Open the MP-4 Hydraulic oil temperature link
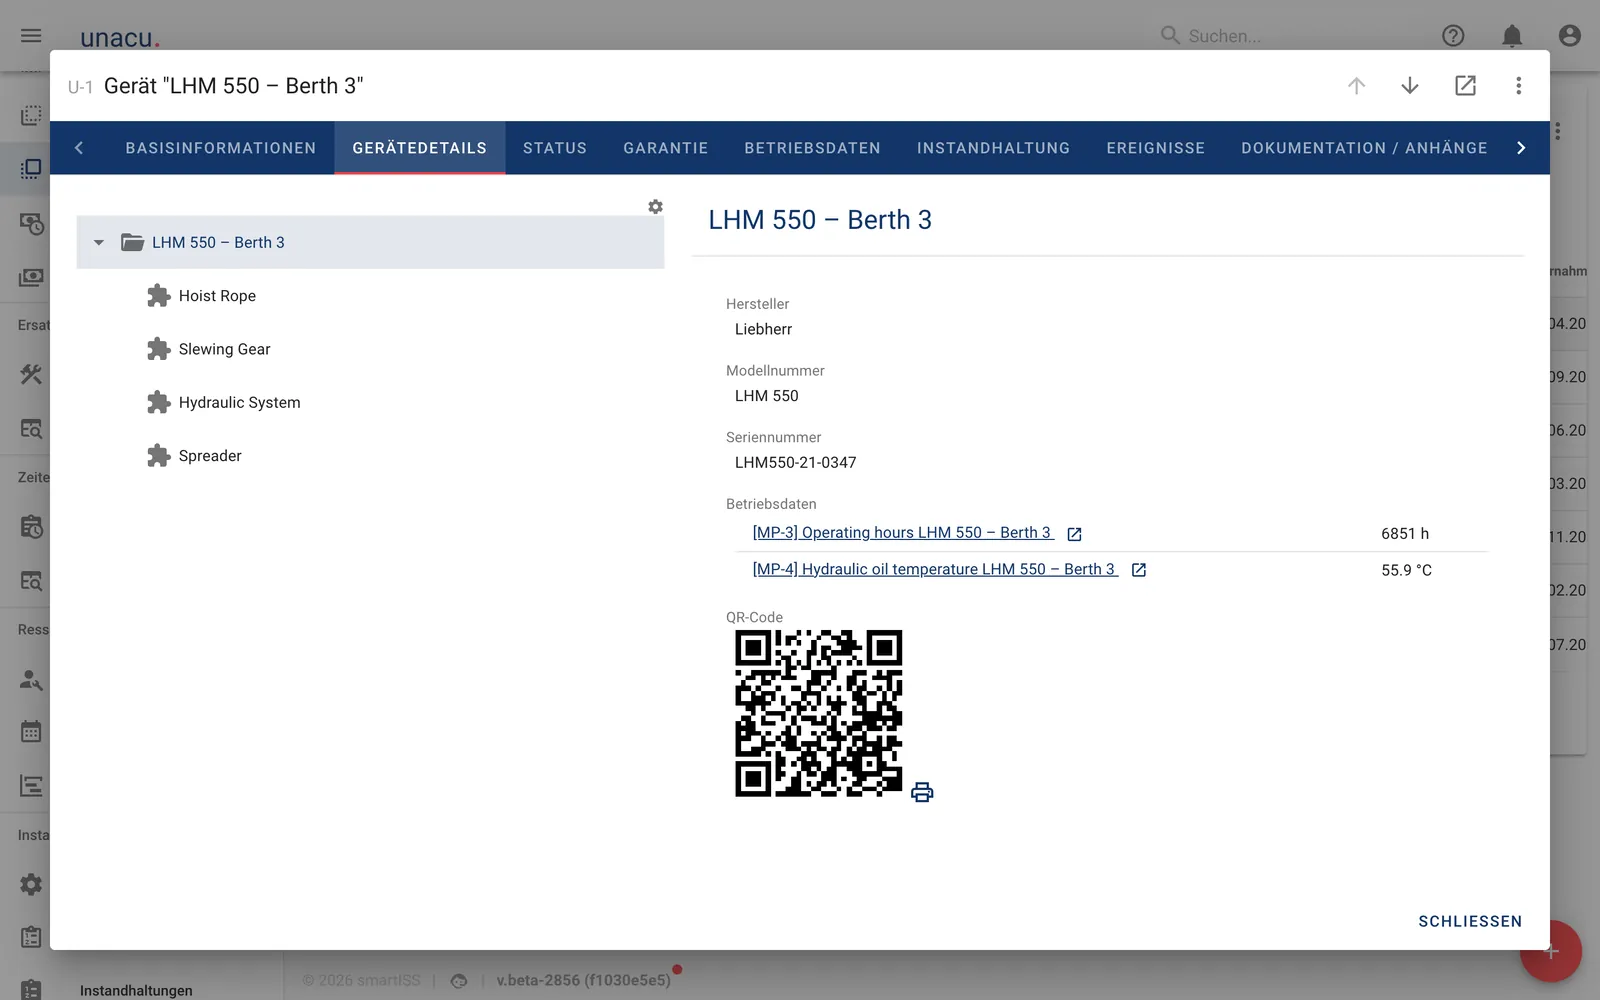The image size is (1600, 1000). tap(934, 569)
